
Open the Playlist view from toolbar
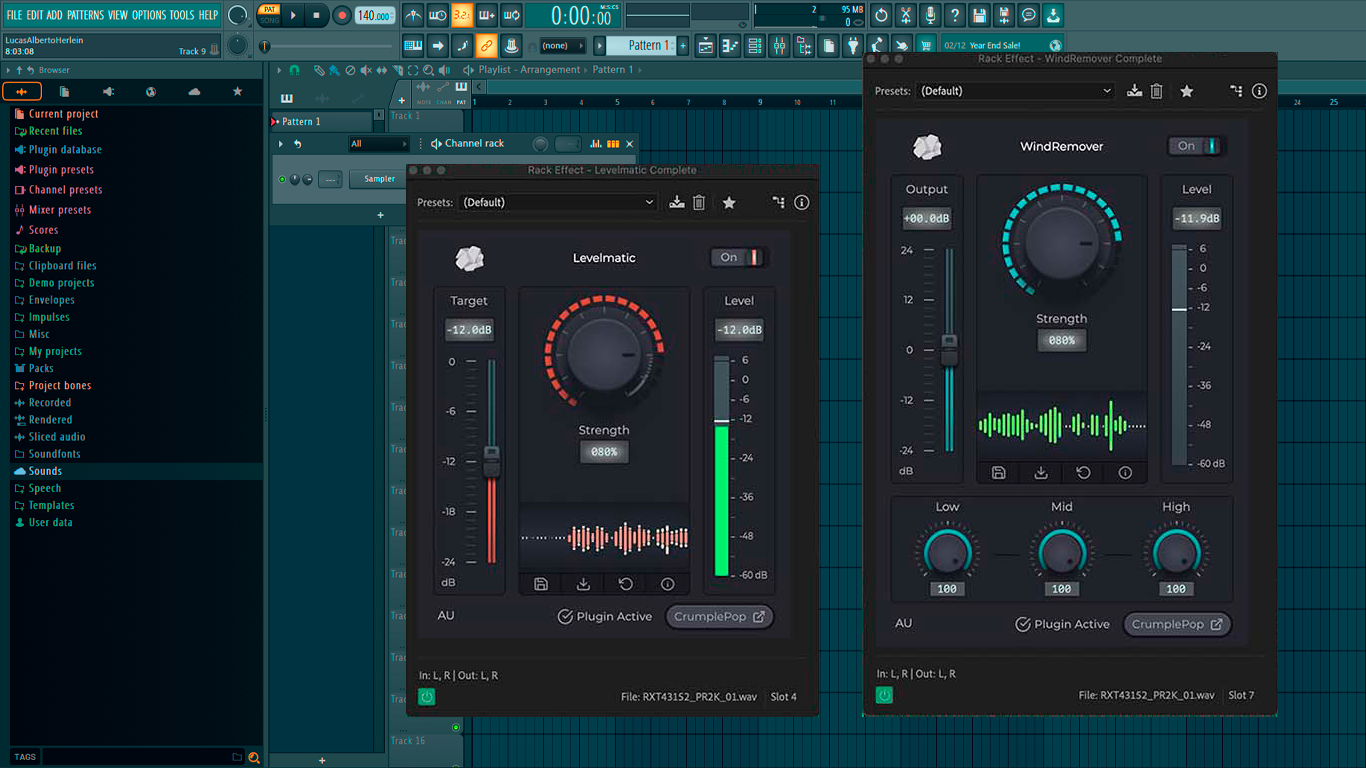[705, 45]
